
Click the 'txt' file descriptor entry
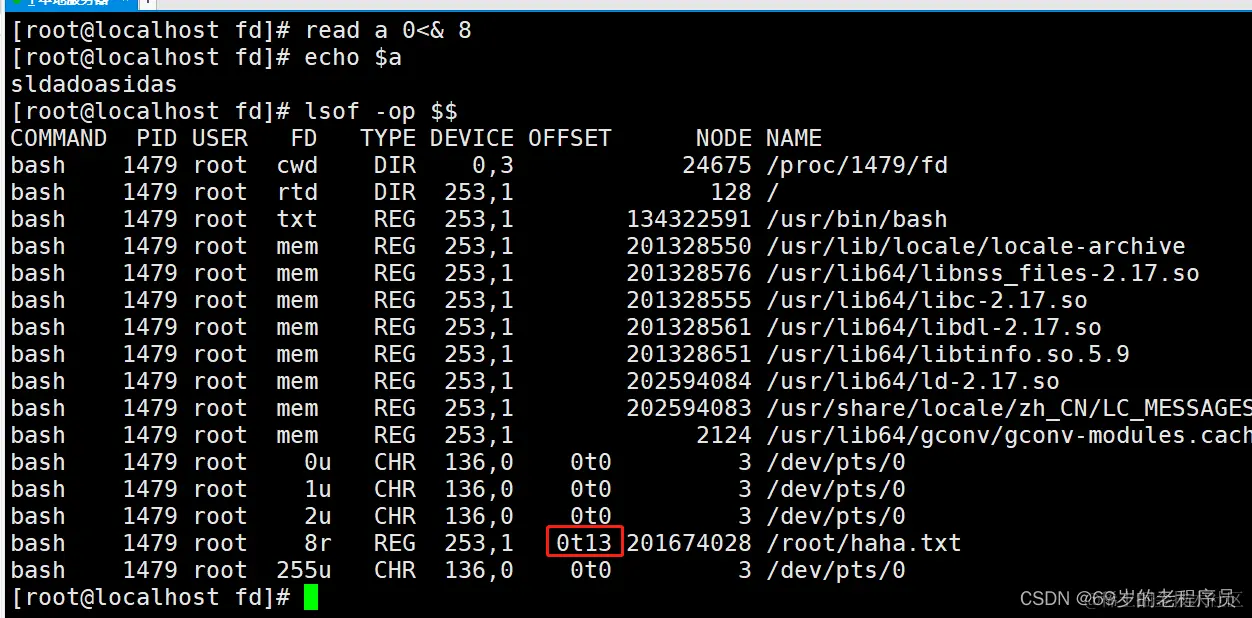coord(297,220)
